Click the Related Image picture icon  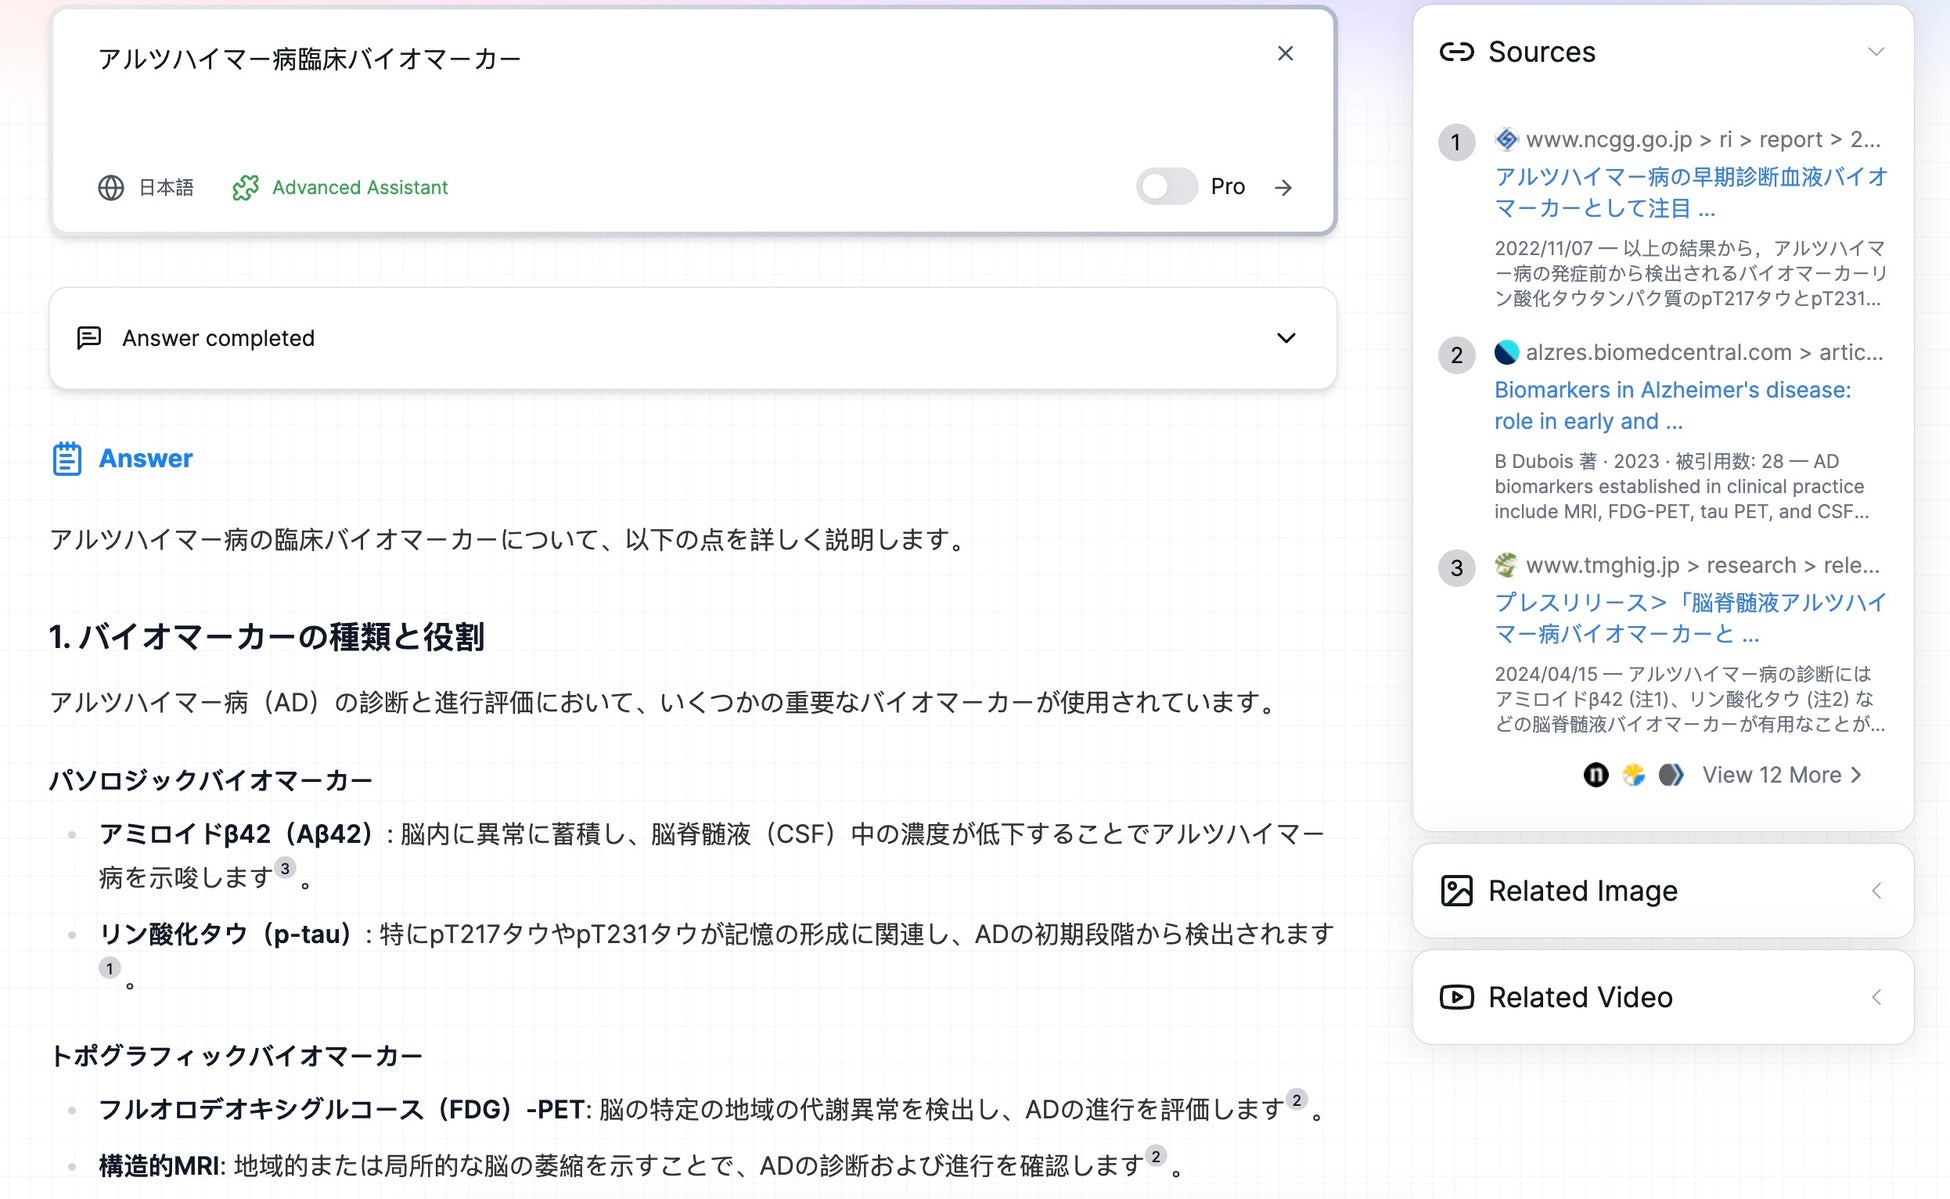pos(1456,891)
